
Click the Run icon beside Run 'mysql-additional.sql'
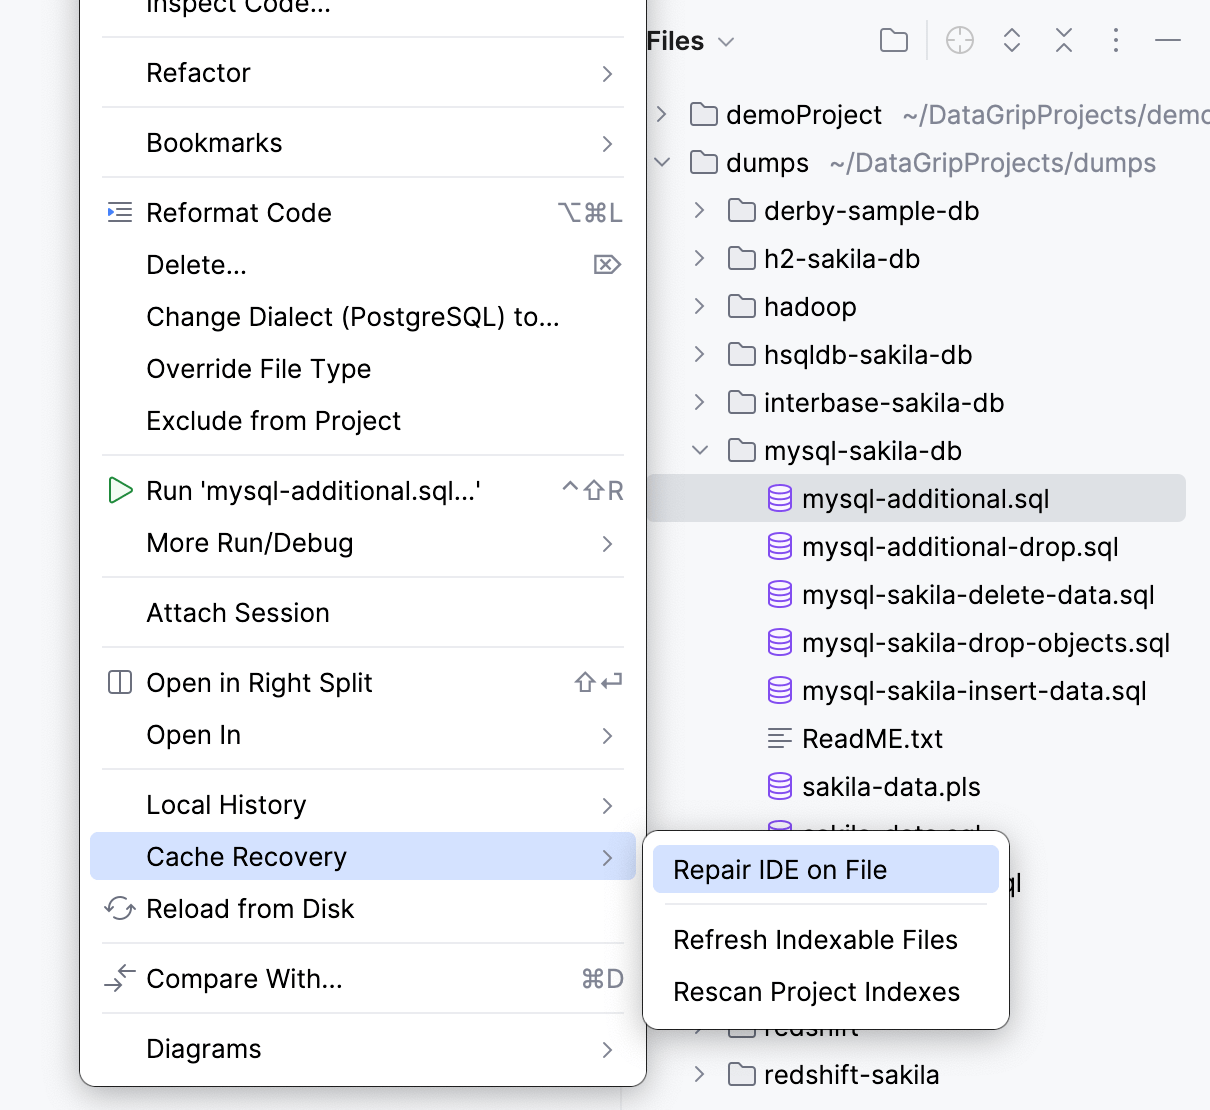click(120, 490)
